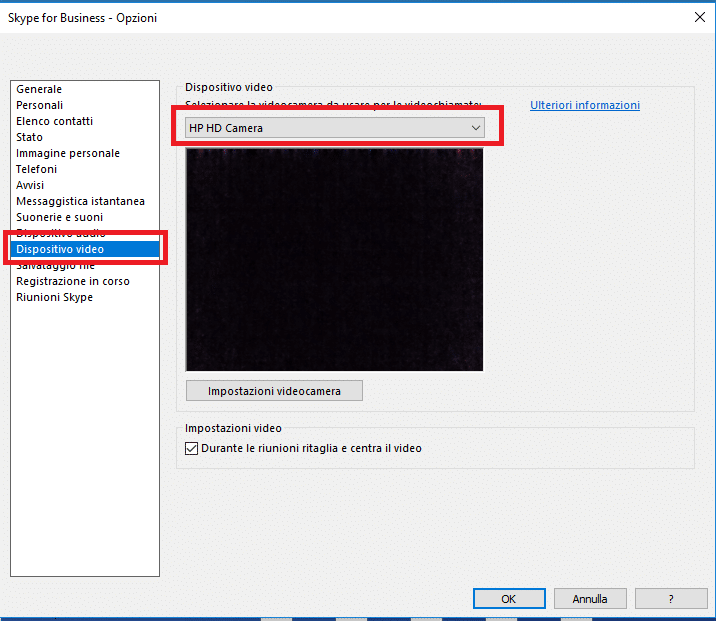
Task: Open help with the ? button
Action: click(671, 599)
